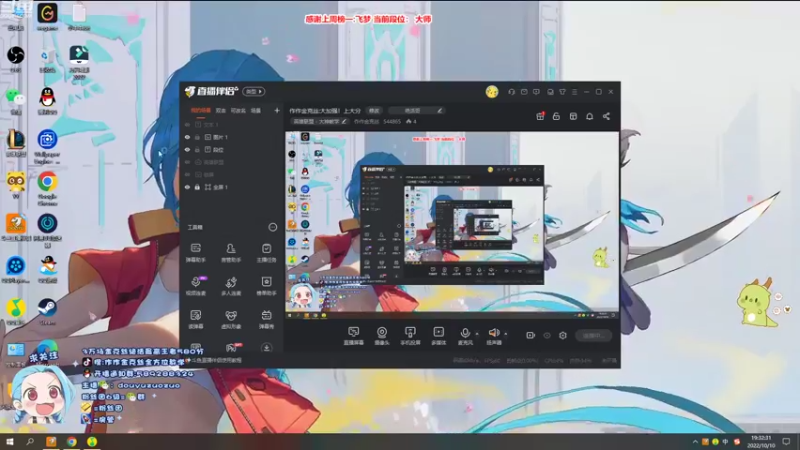Switch to the fourth scene tab
800x450 pixels.
256,110
